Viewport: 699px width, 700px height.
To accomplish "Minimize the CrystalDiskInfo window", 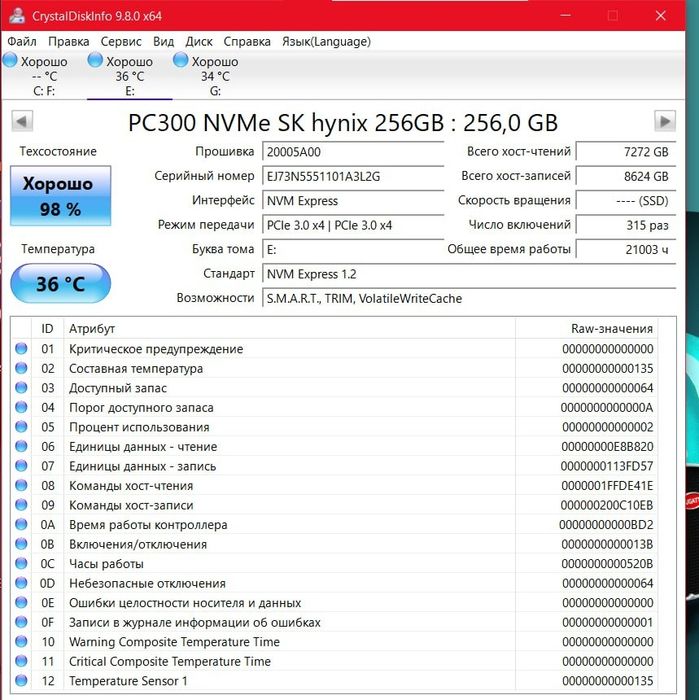I will point(566,16).
